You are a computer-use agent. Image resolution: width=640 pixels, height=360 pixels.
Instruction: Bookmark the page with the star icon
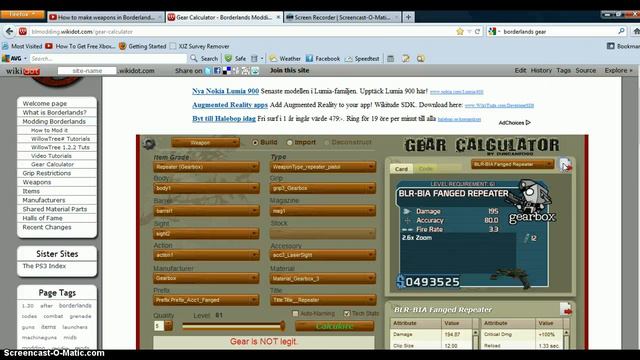(x=460, y=31)
